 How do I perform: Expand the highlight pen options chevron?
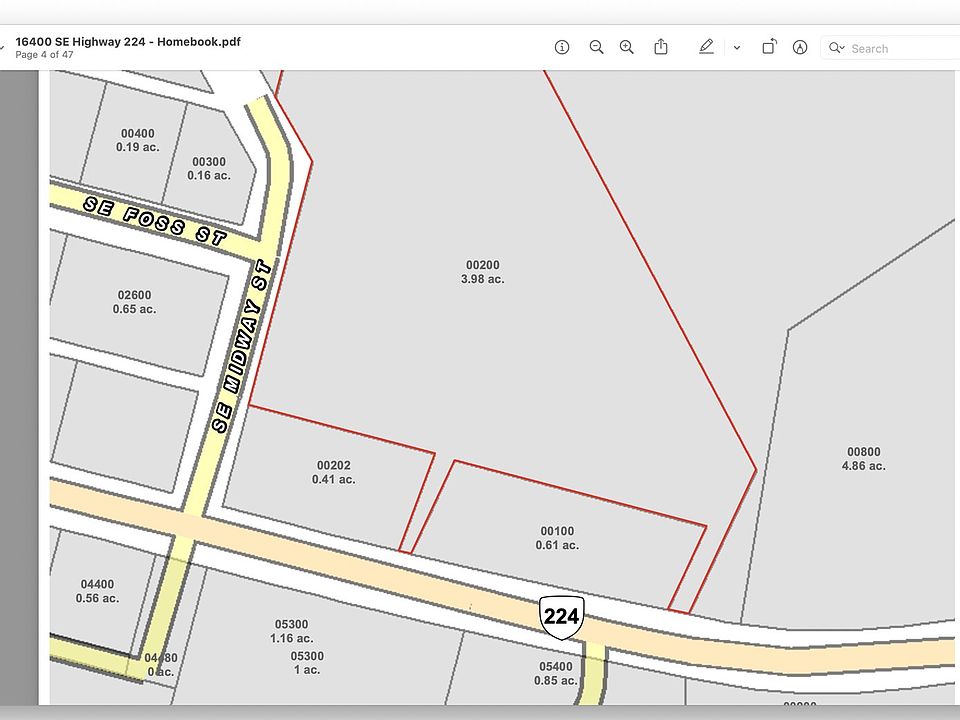pos(737,48)
